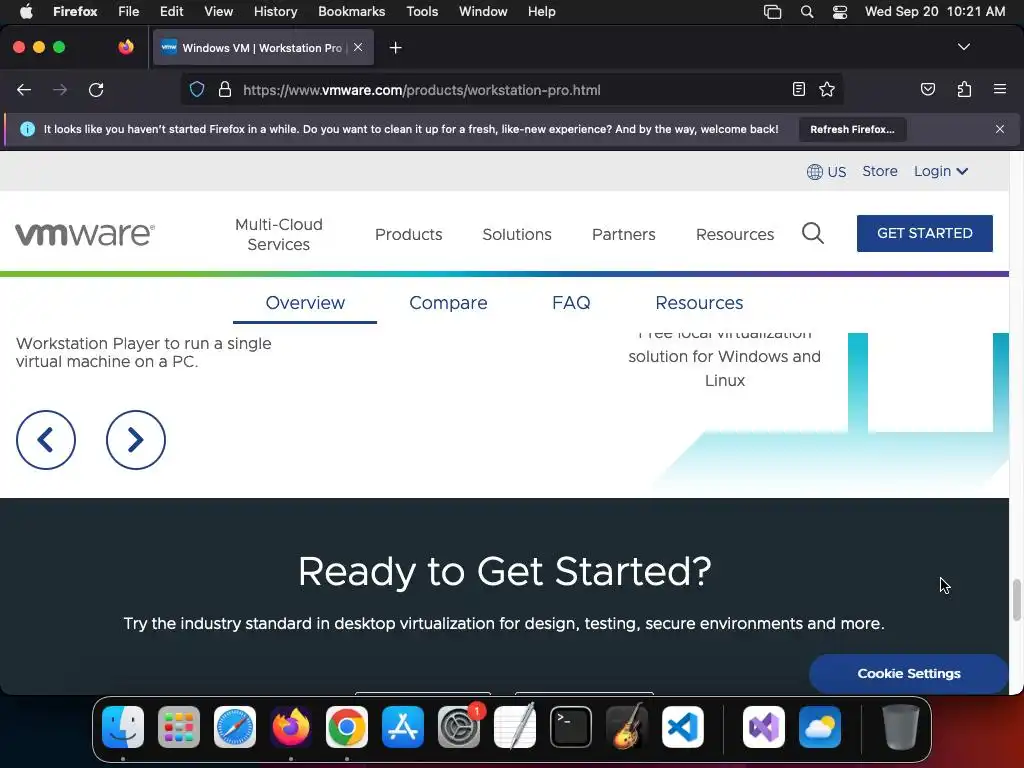1024x768 pixels.
Task: Open GarageBand from the Dock
Action: pyautogui.click(x=627, y=727)
